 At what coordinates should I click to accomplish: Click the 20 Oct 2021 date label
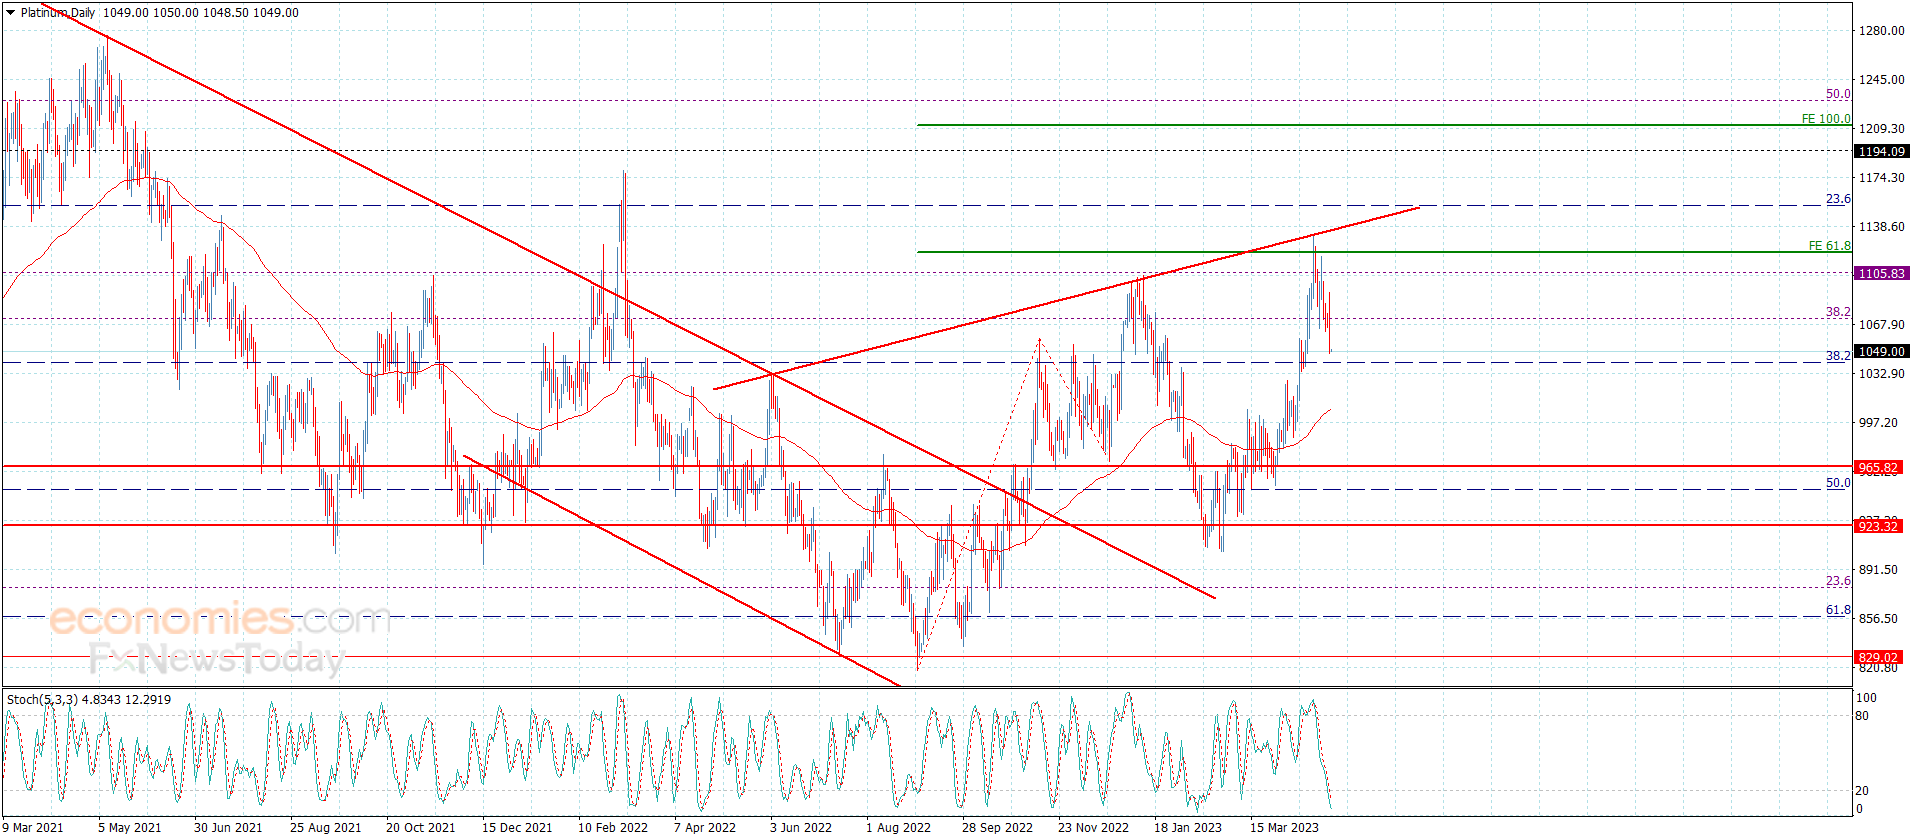420,827
